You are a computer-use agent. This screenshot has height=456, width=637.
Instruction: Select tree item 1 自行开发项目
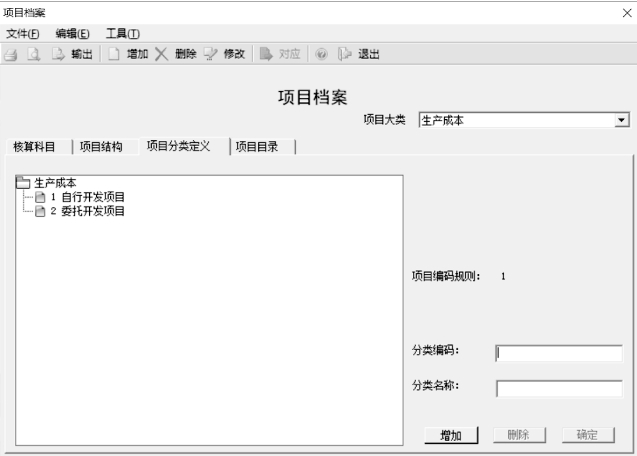87,197
